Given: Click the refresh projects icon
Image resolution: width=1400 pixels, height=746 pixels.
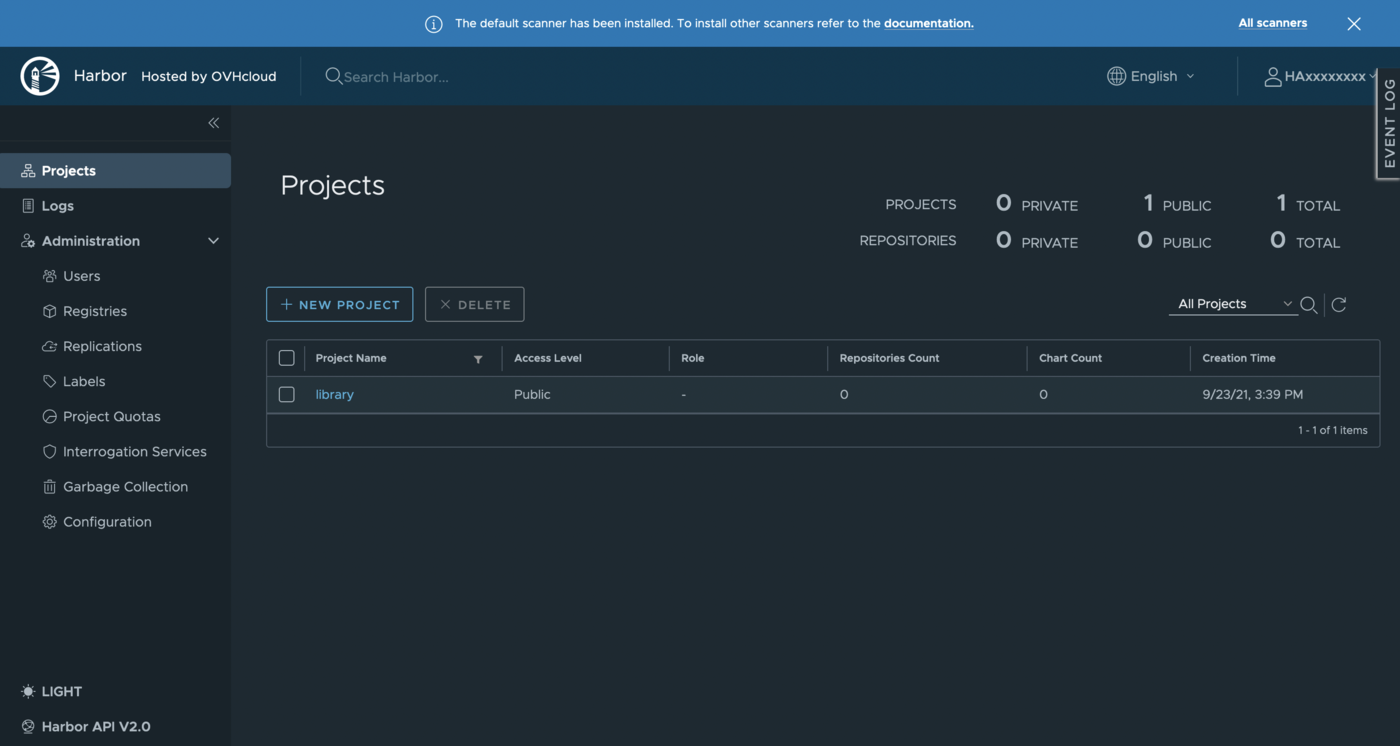Looking at the screenshot, I should click(1339, 304).
